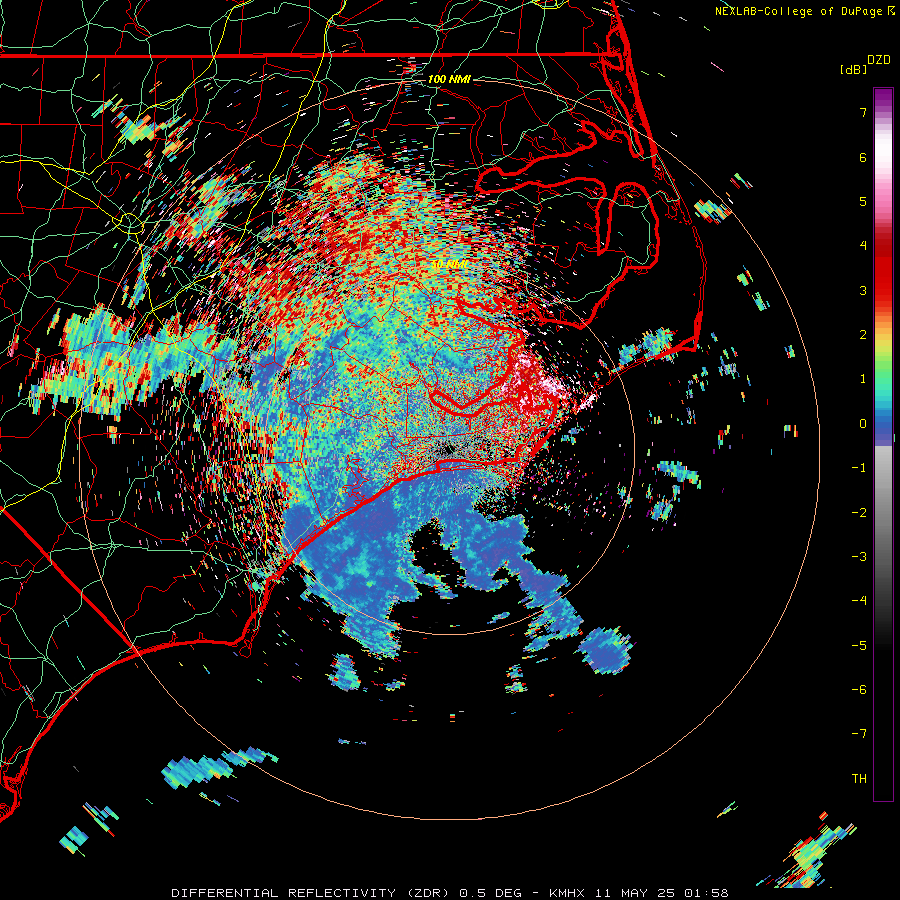Click the 1 value on color scale
Screen dimensions: 900x900
click(x=863, y=379)
